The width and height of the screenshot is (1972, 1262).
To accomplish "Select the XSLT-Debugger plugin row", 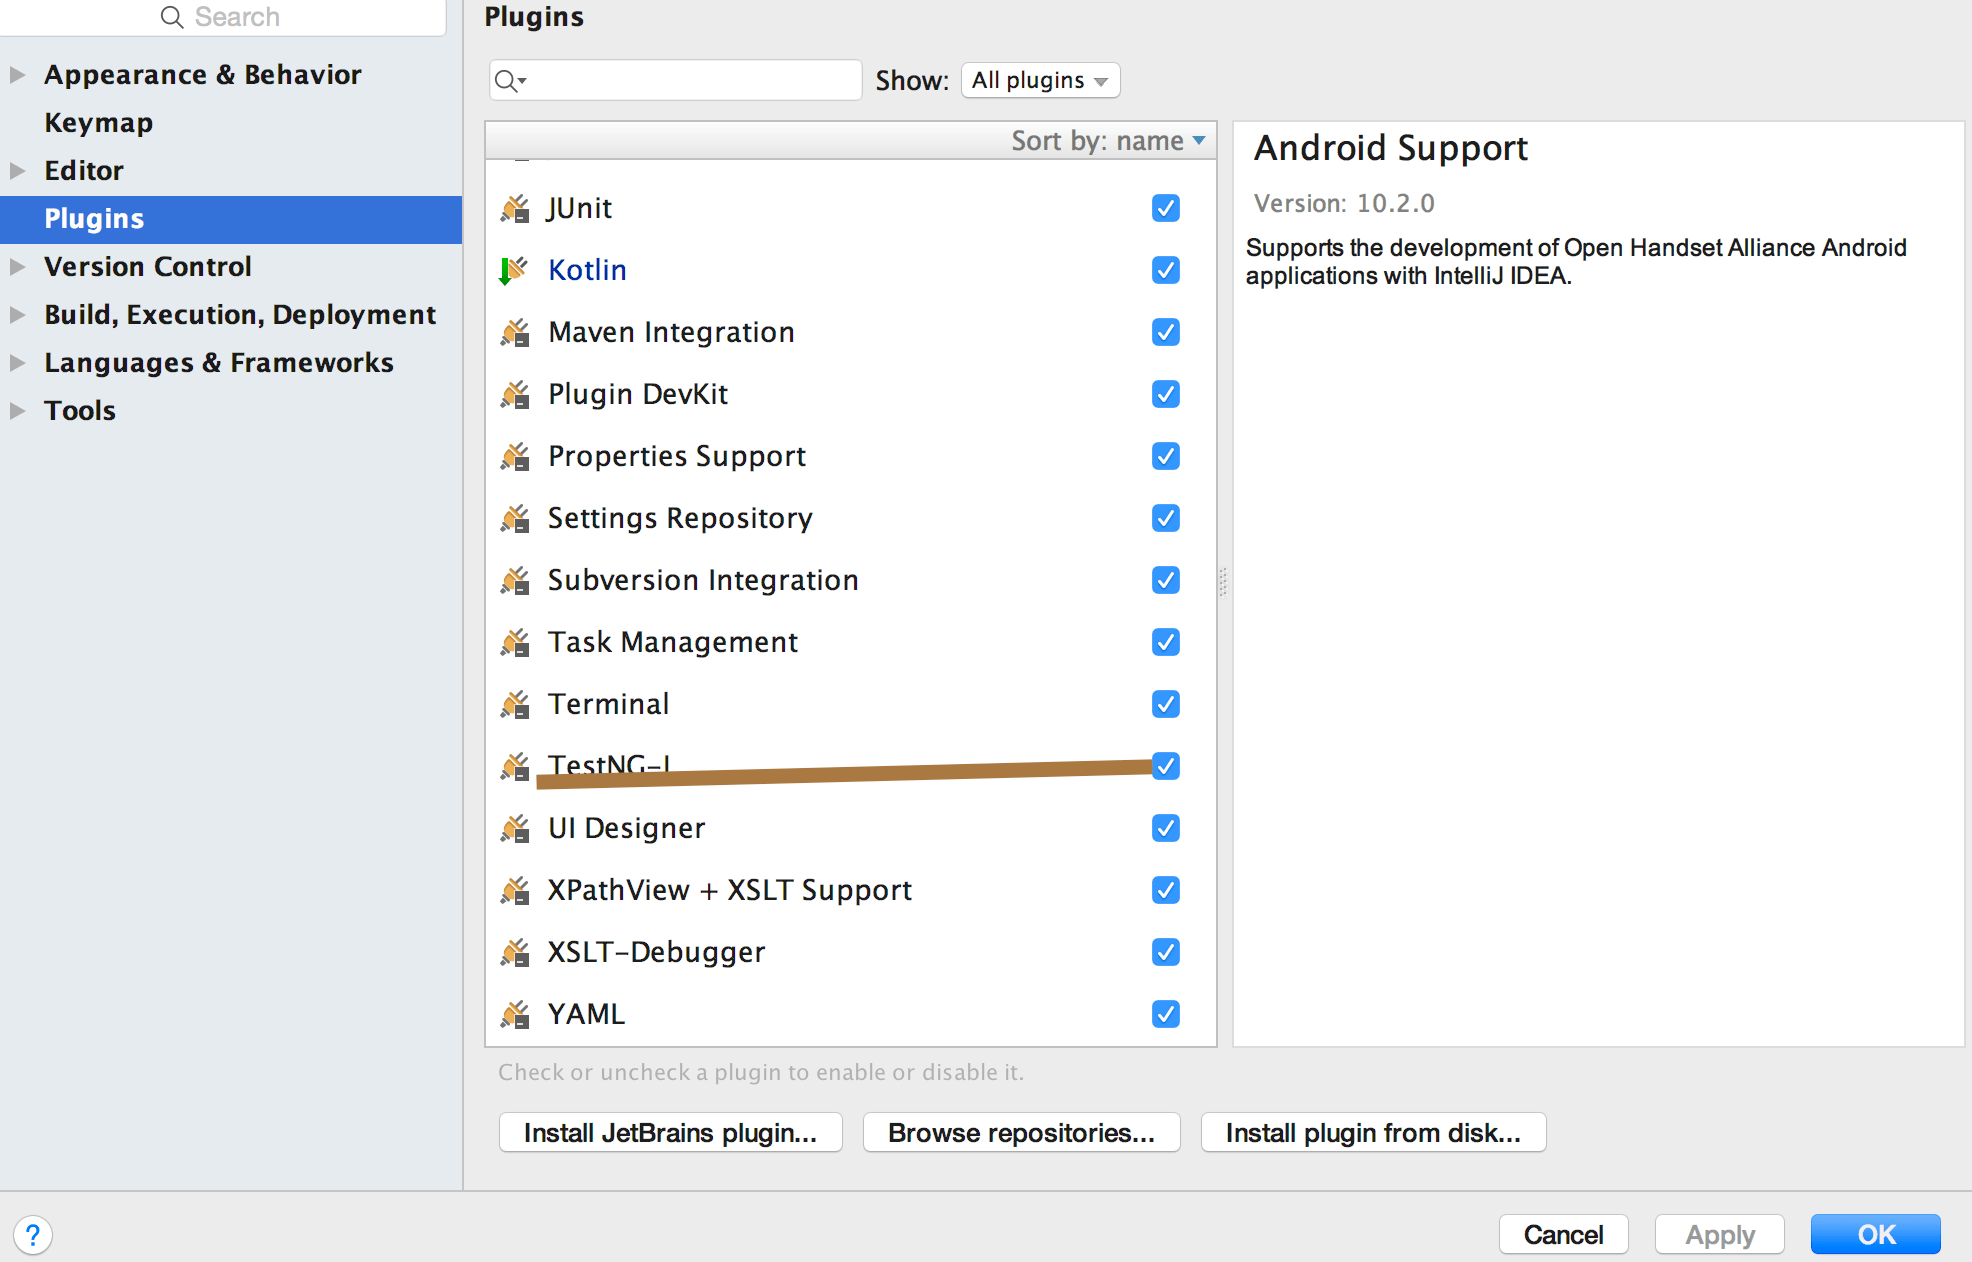I will click(x=851, y=952).
